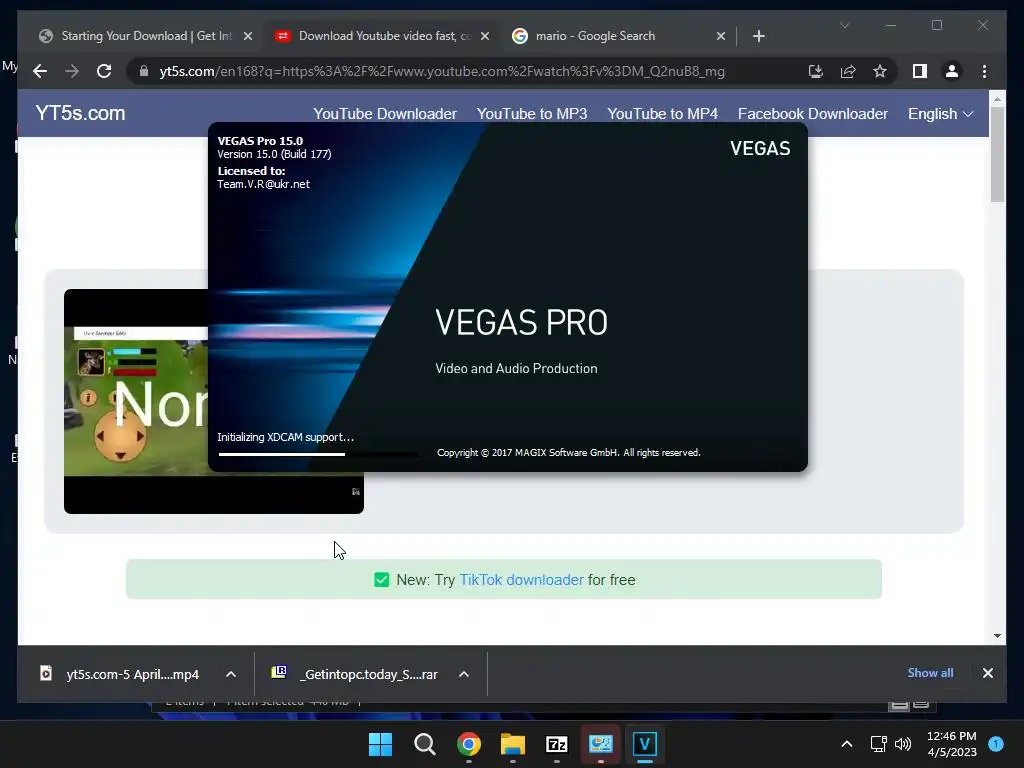Click the install app icon in address bar
This screenshot has height=768, width=1024.
click(816, 71)
